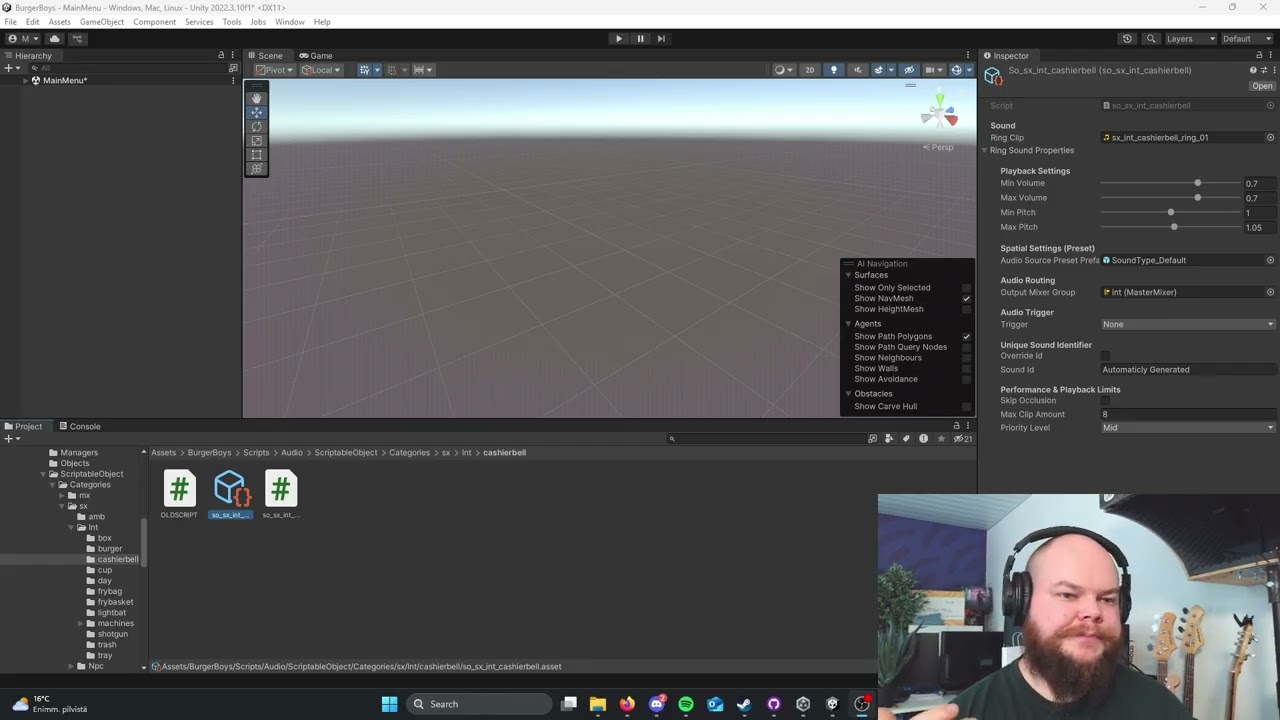Click the Project search field
This screenshot has height=720, width=1280.
(x=765, y=439)
